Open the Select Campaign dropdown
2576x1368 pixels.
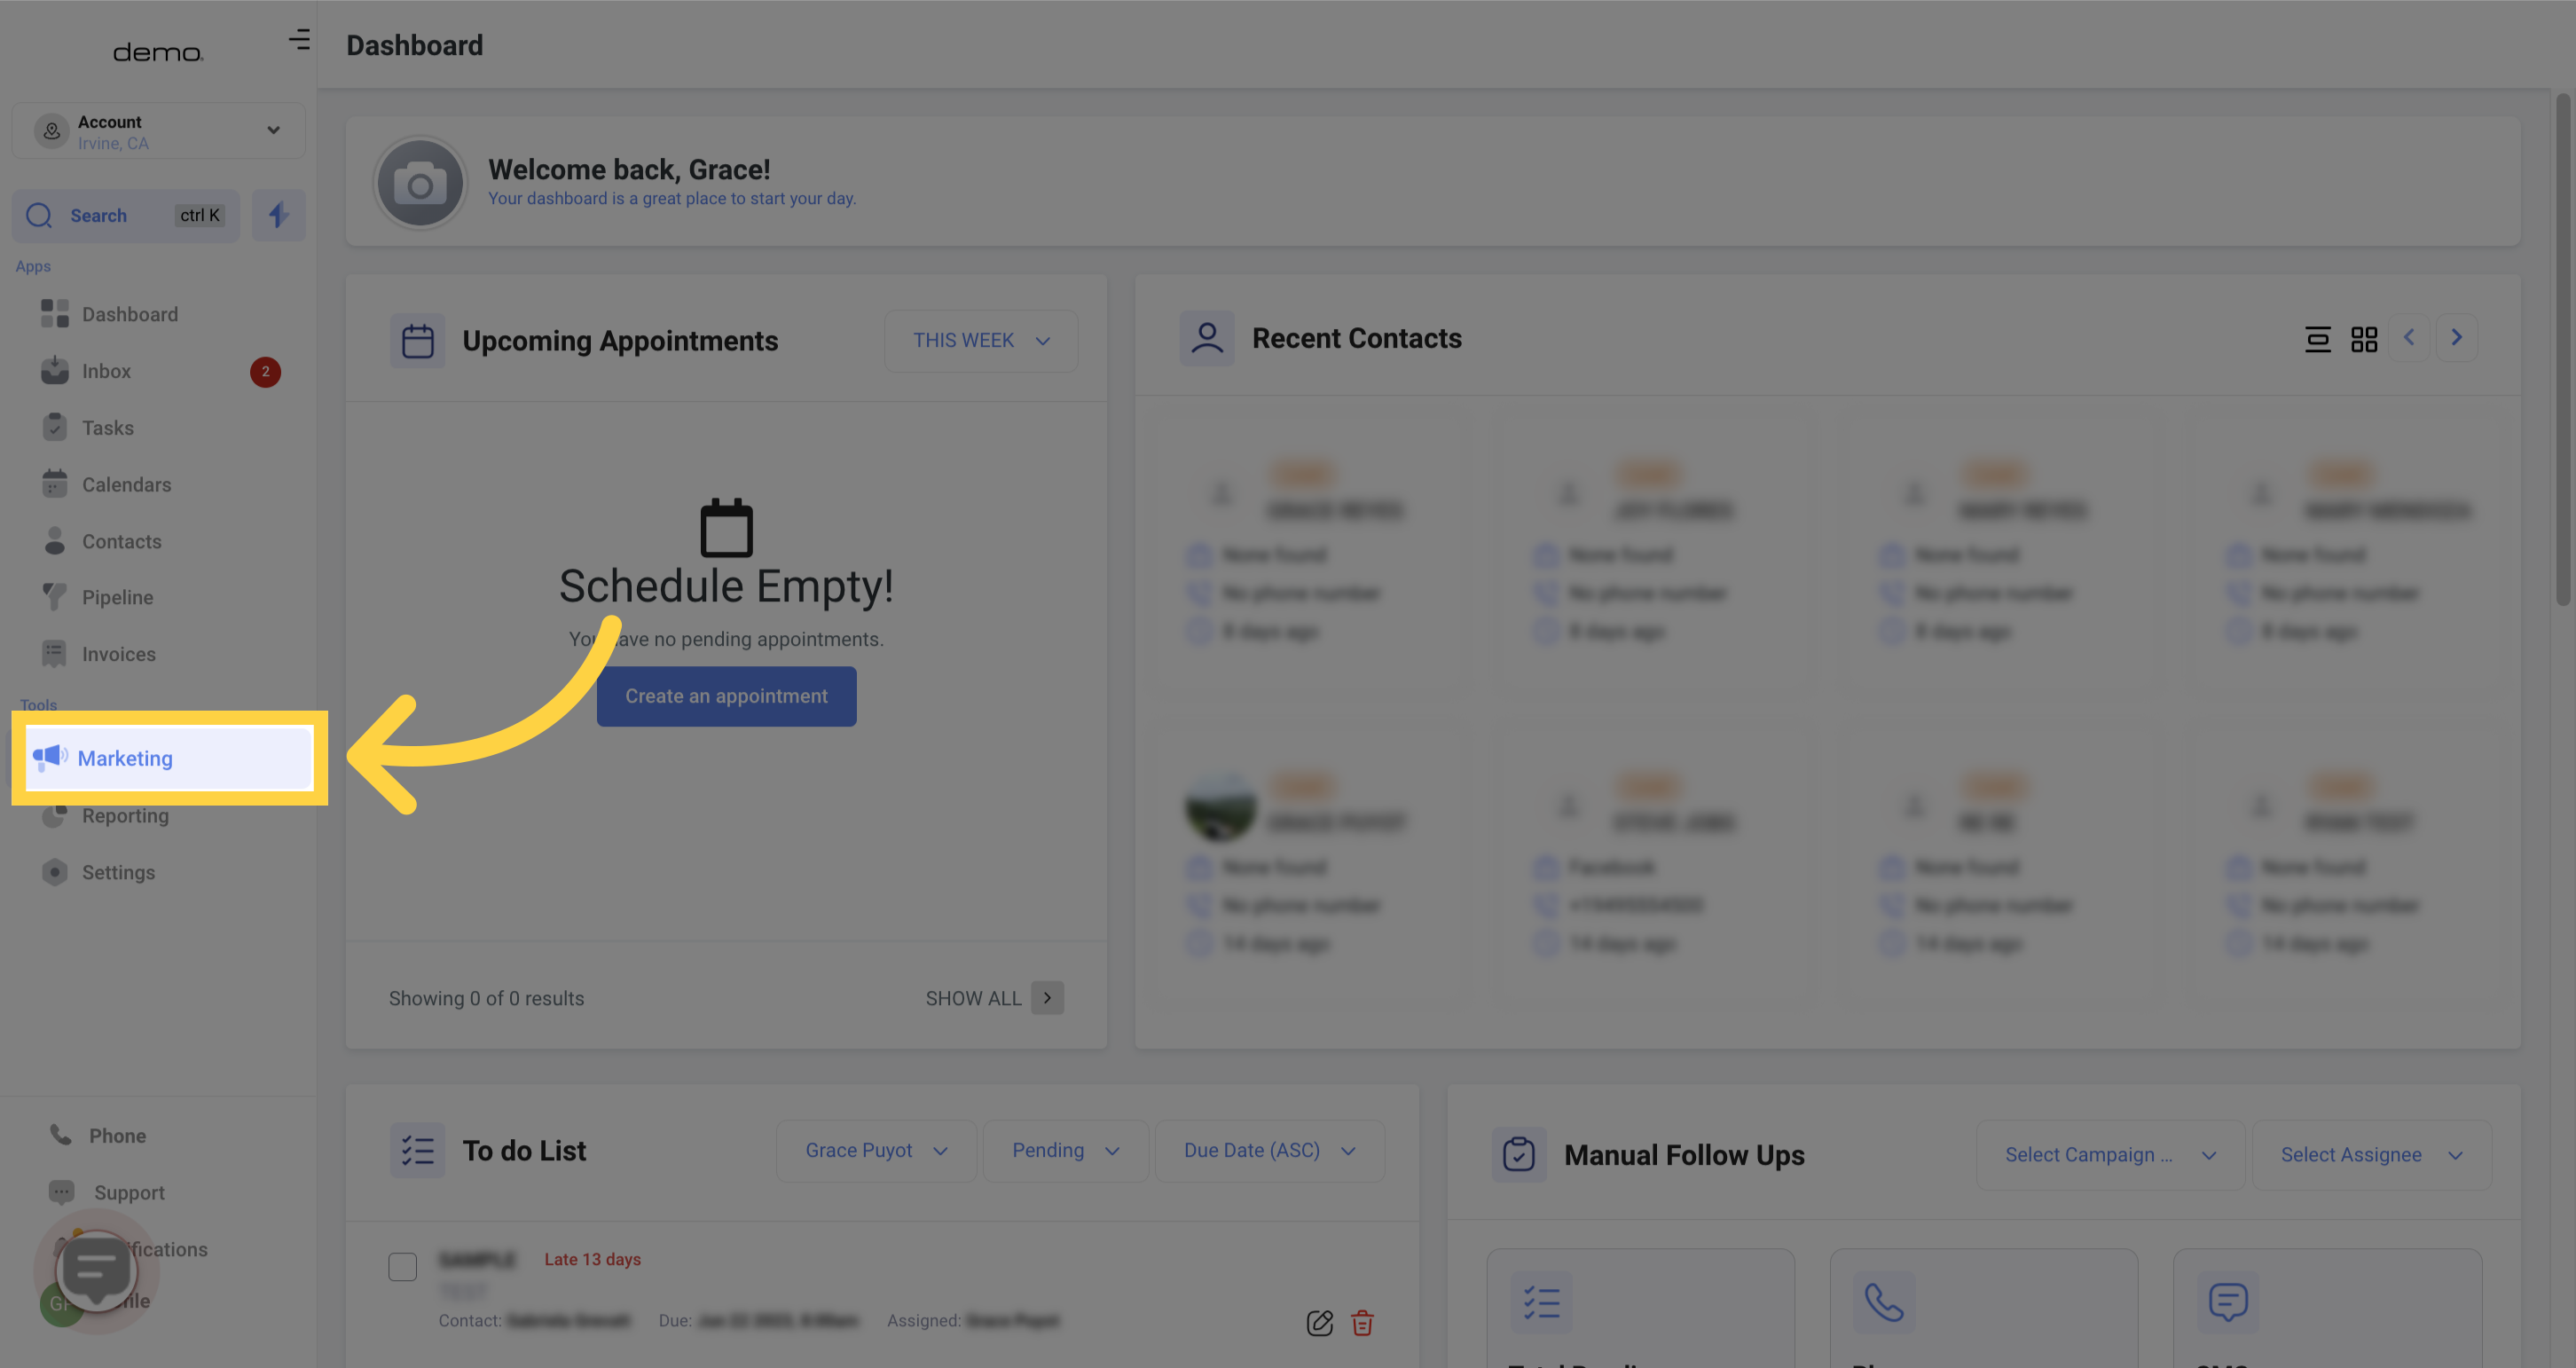pos(2109,1154)
